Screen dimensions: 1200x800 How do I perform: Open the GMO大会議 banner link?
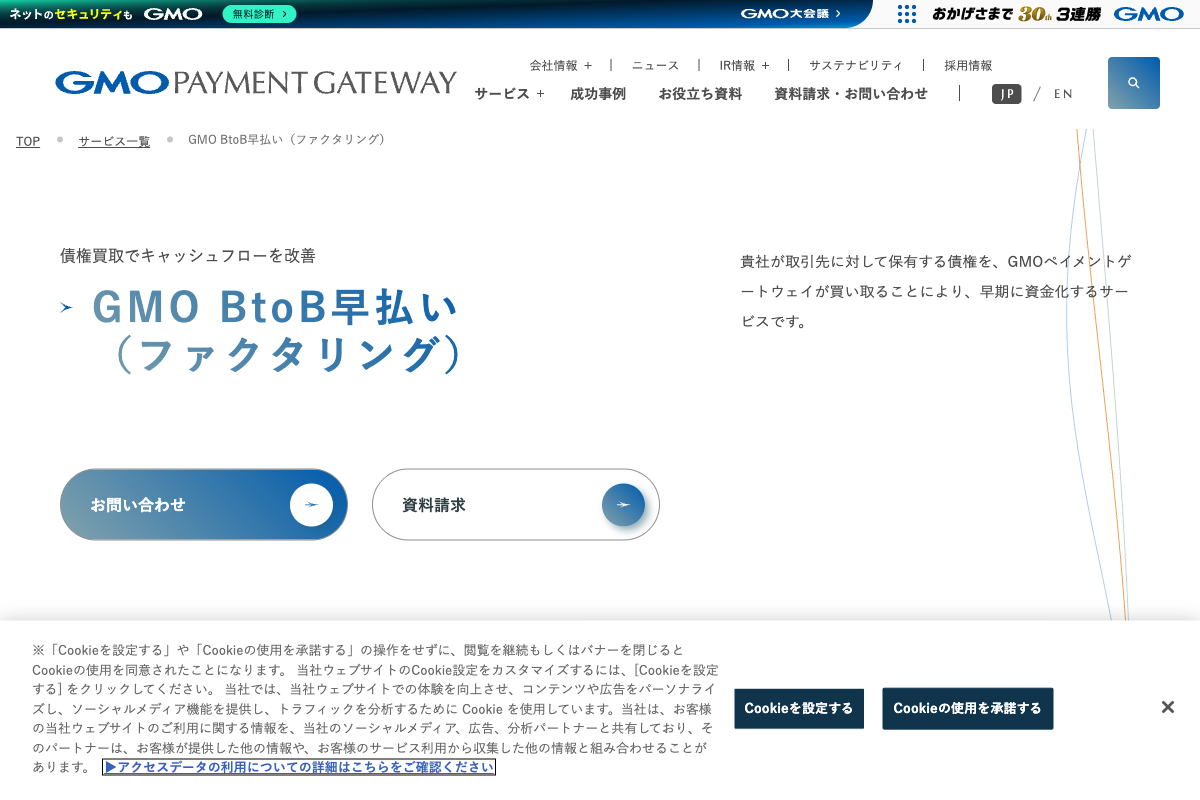tap(791, 14)
